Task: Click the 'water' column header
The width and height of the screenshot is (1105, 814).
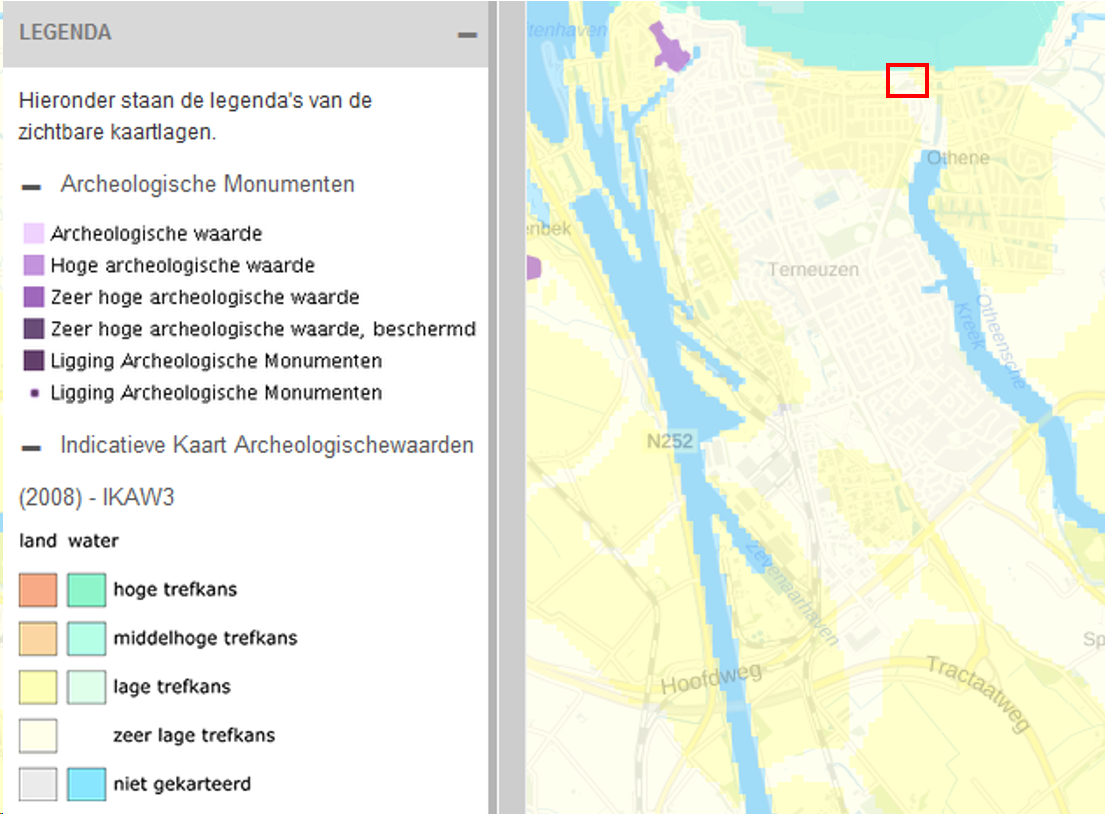Action: point(93,541)
